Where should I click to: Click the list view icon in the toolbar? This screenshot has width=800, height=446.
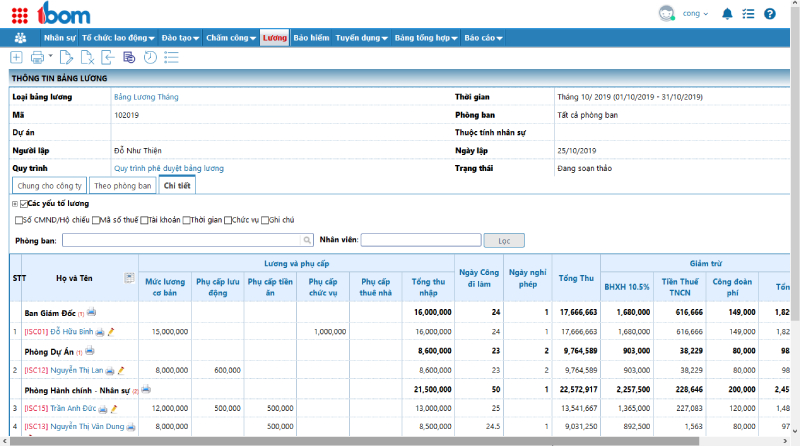tap(171, 57)
